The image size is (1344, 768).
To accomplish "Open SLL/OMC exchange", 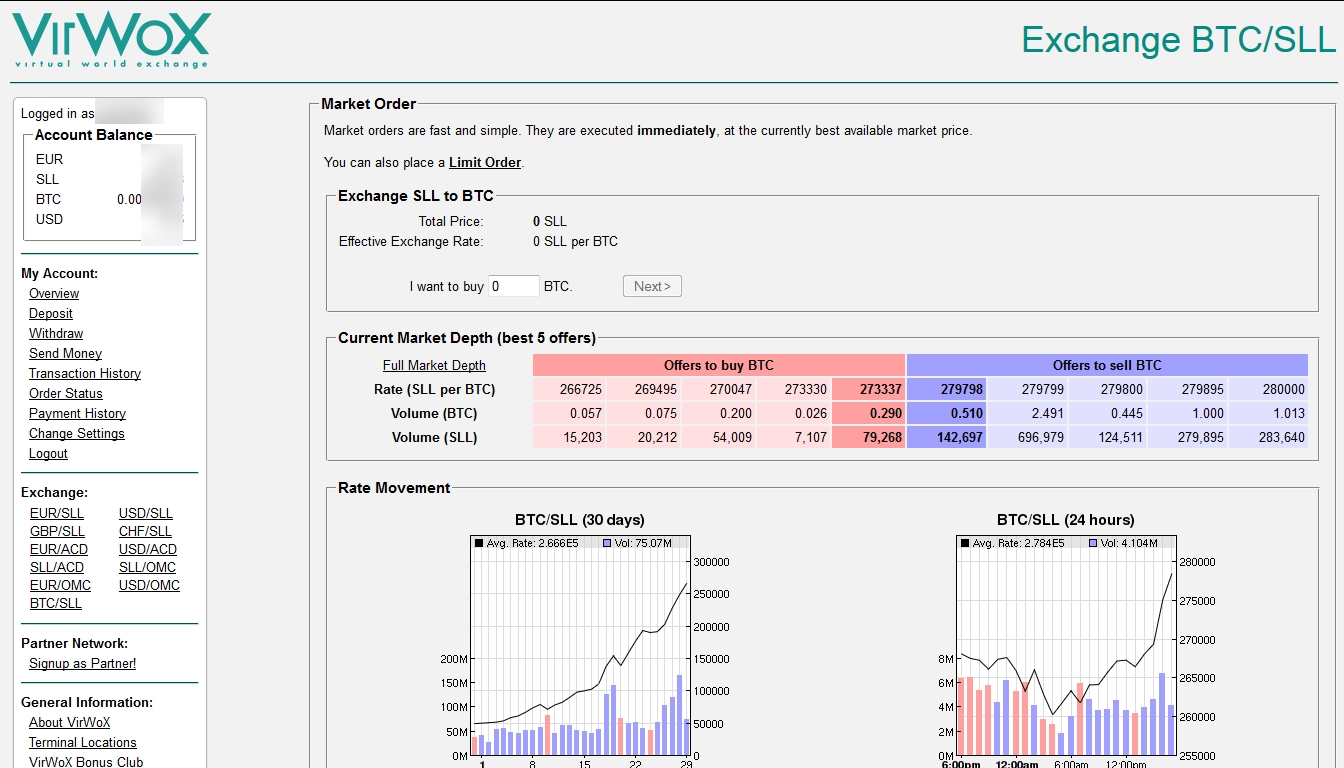I will 147,568.
